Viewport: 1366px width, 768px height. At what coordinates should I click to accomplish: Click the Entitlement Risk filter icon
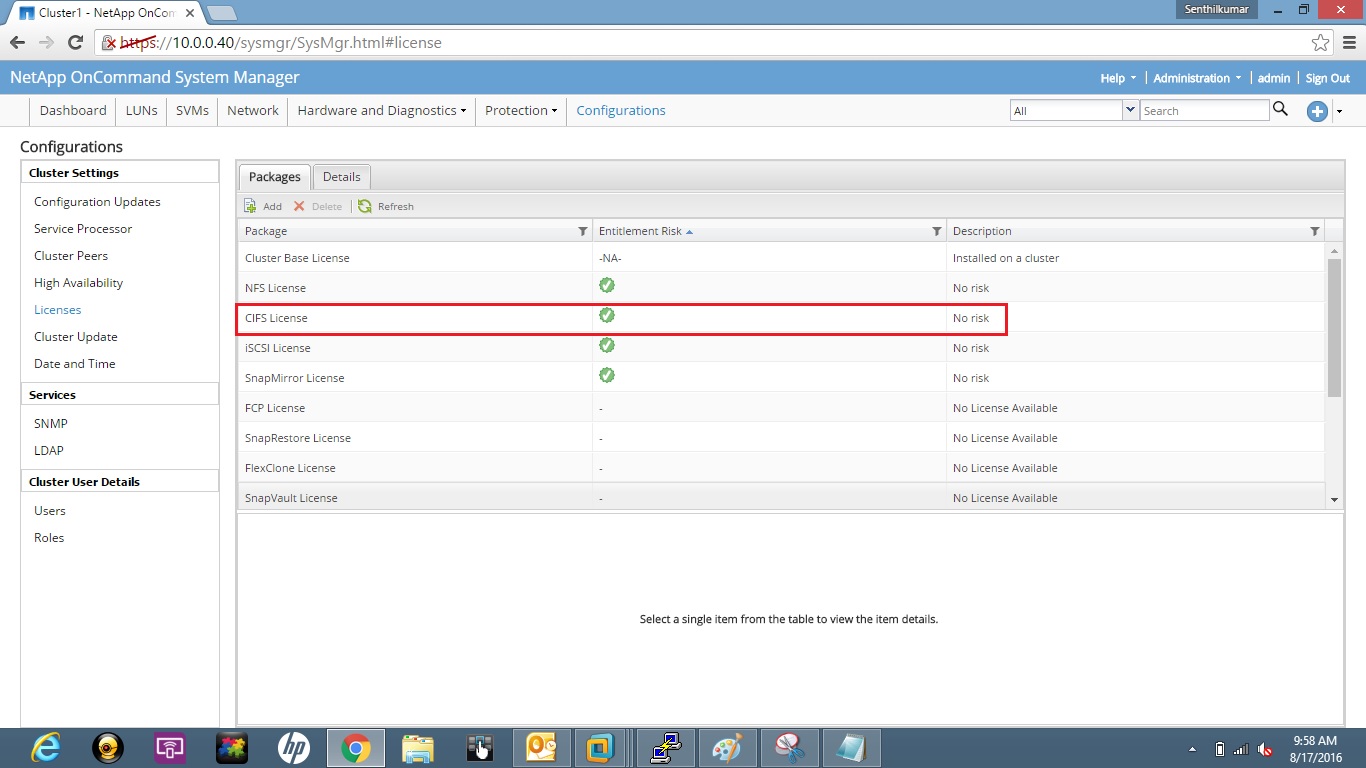(937, 231)
